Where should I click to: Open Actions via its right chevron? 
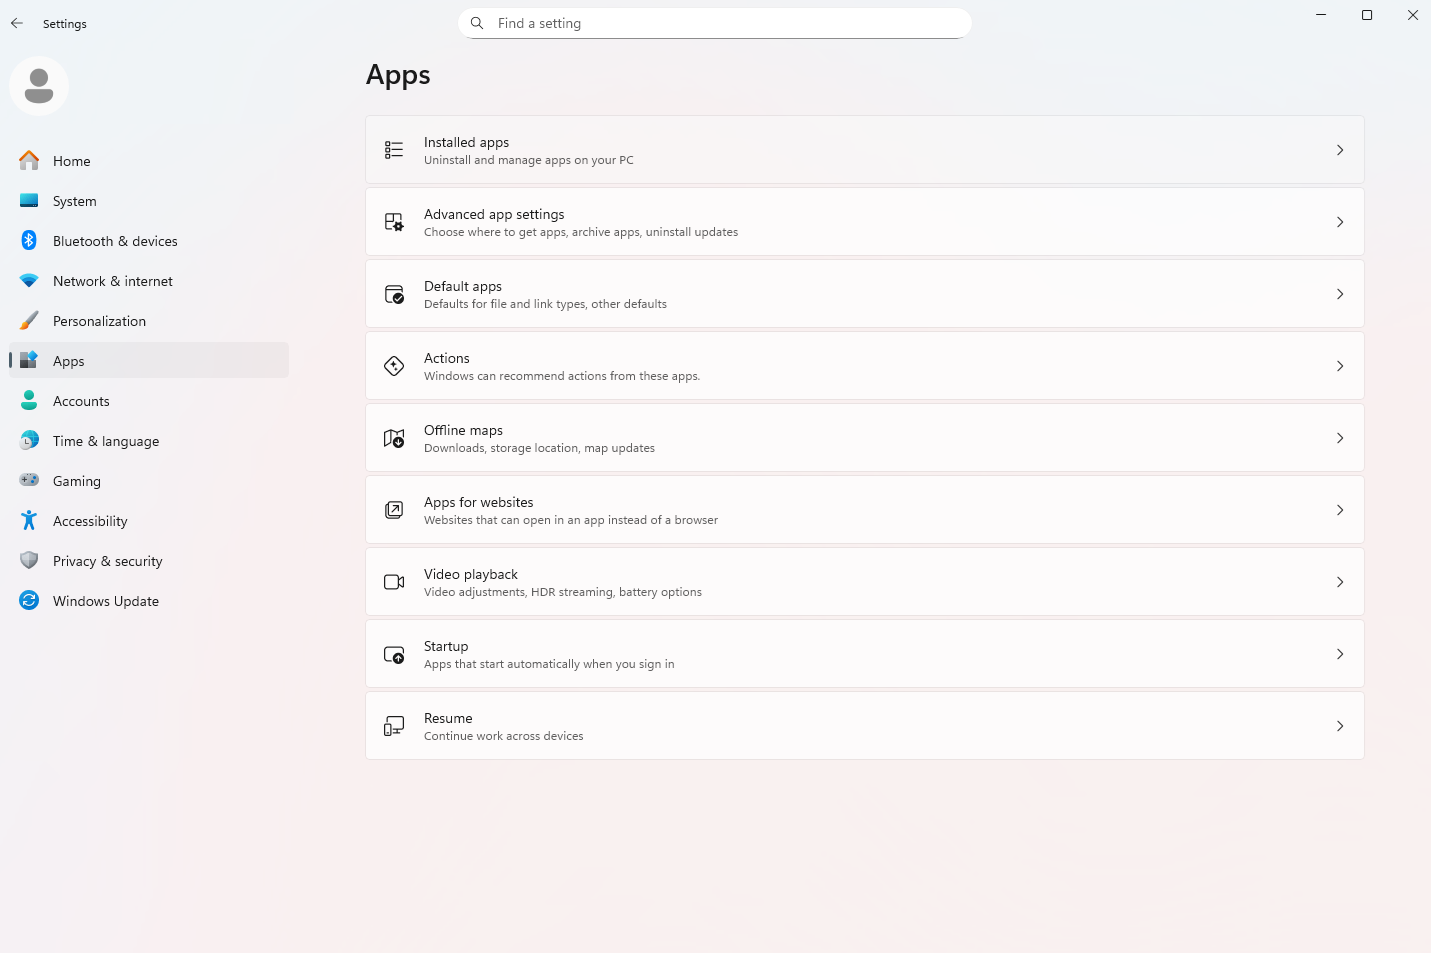click(x=1339, y=366)
